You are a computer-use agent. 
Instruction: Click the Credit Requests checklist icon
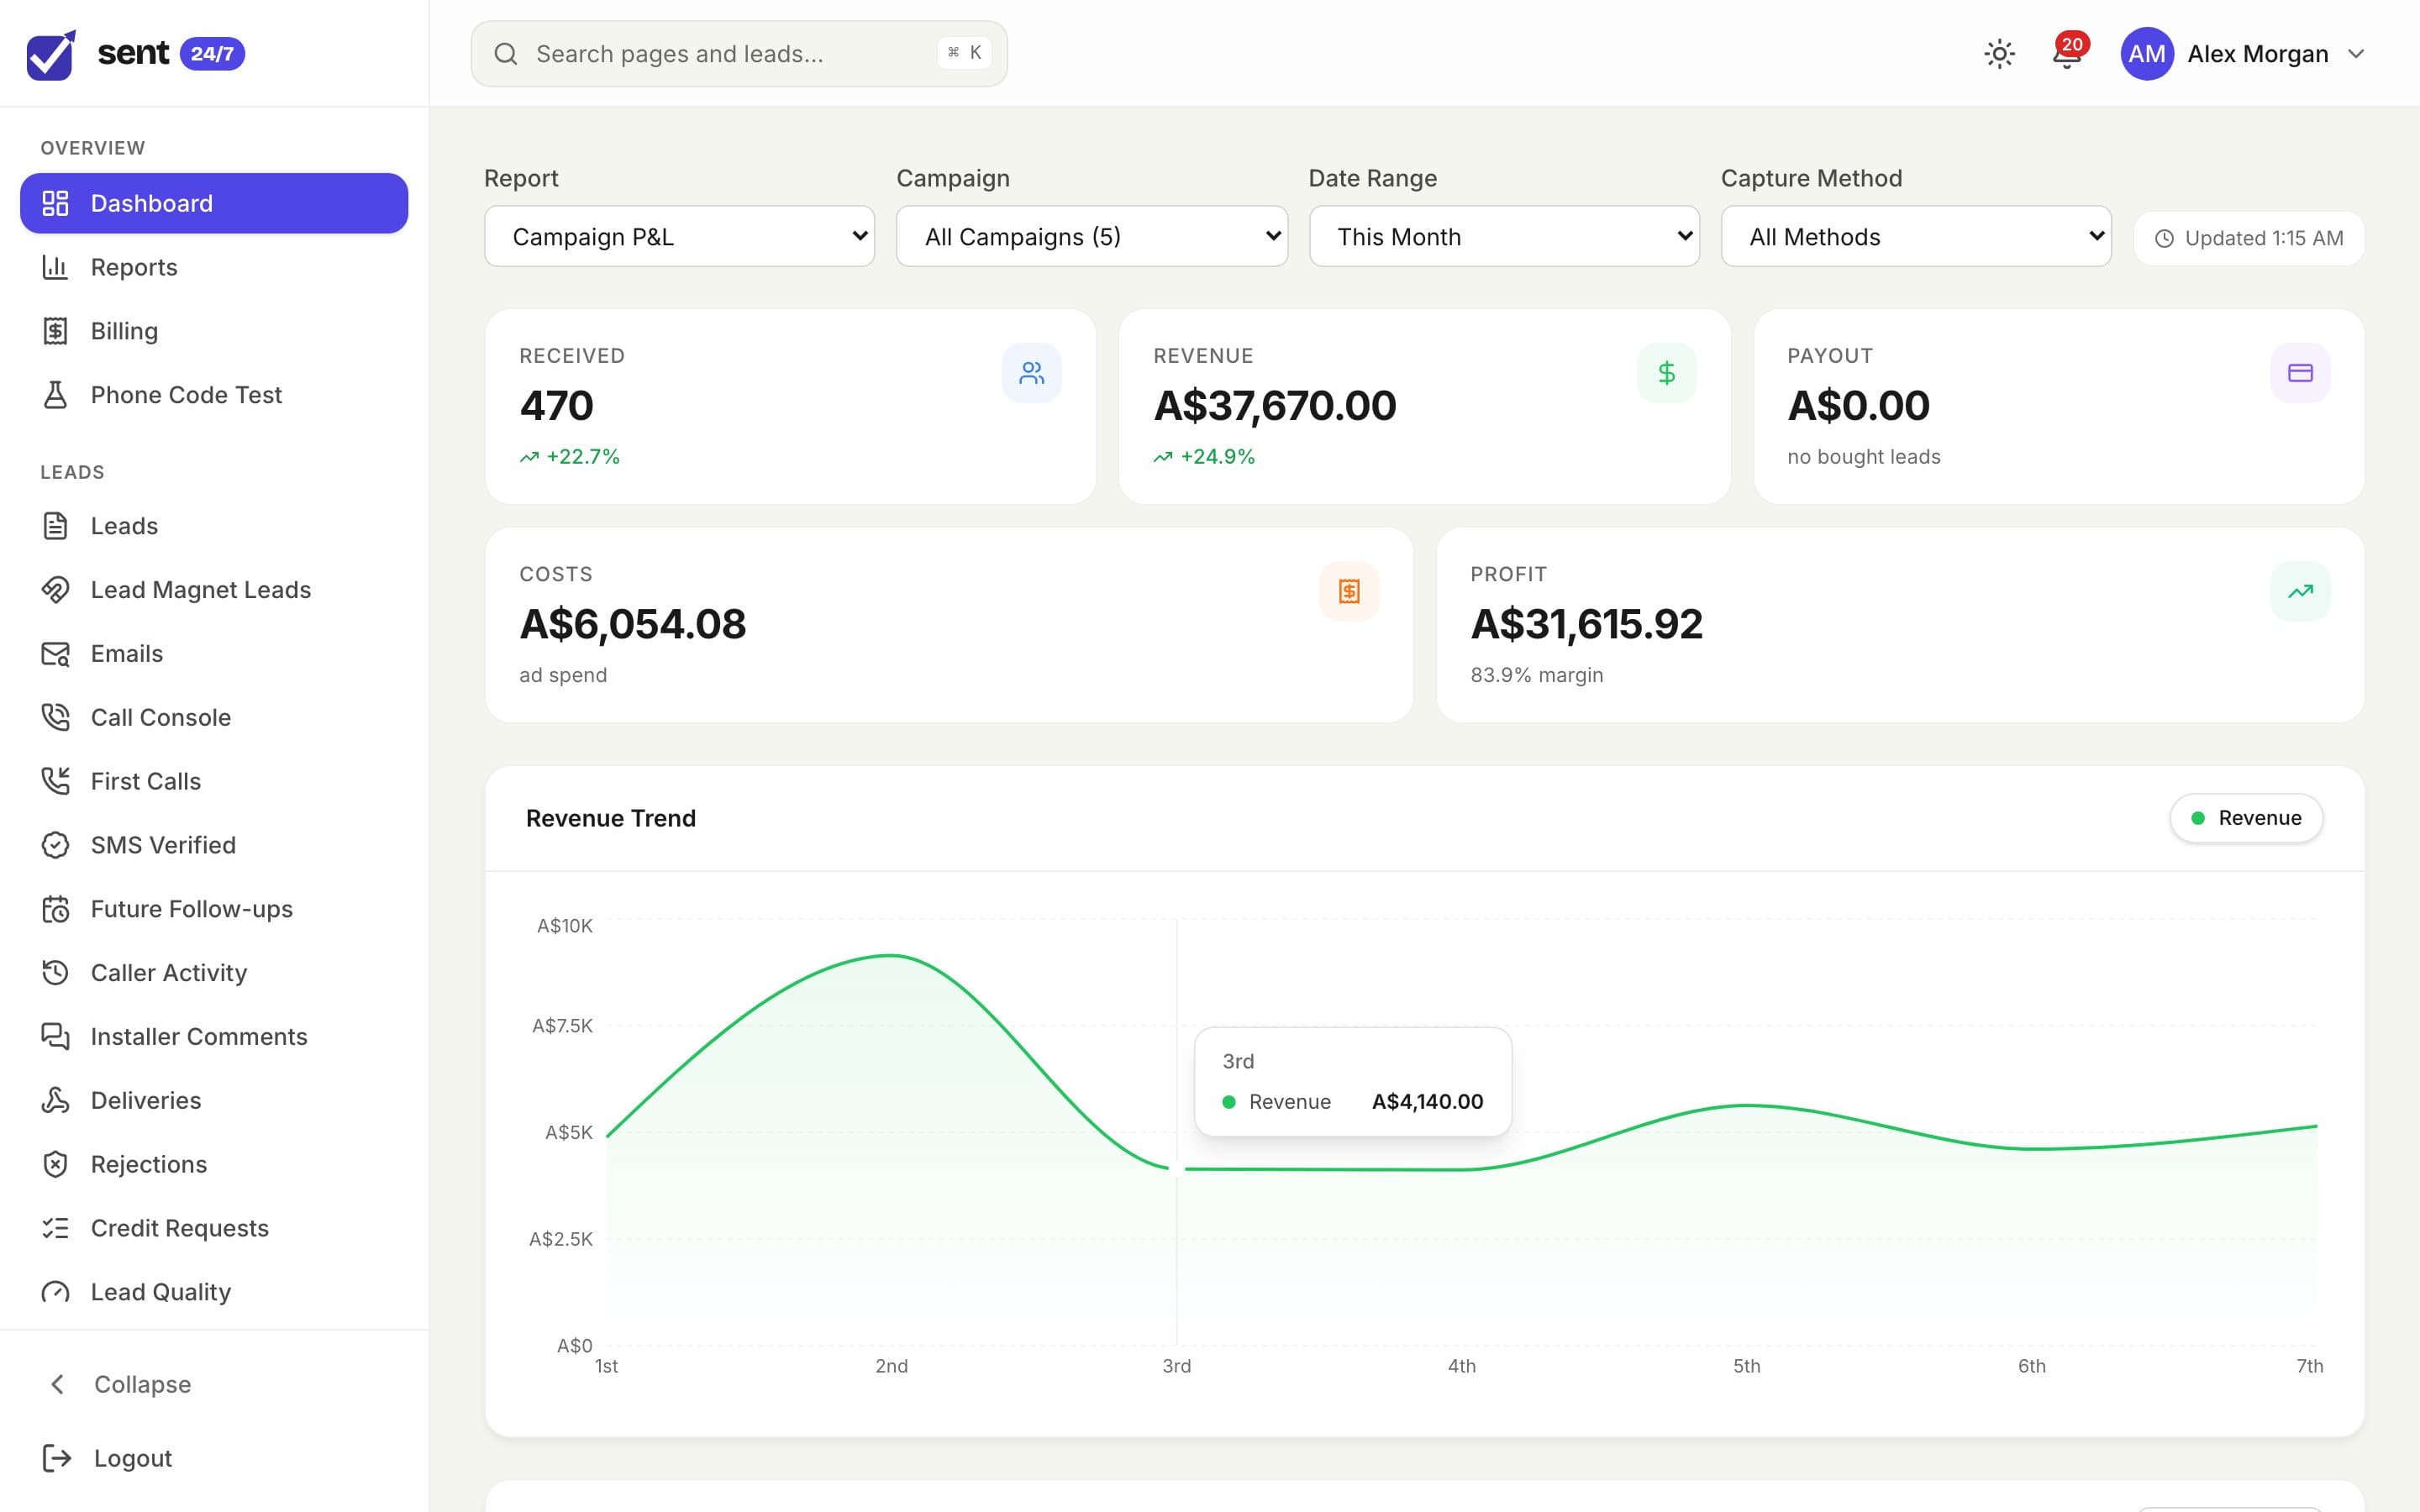coord(55,1228)
